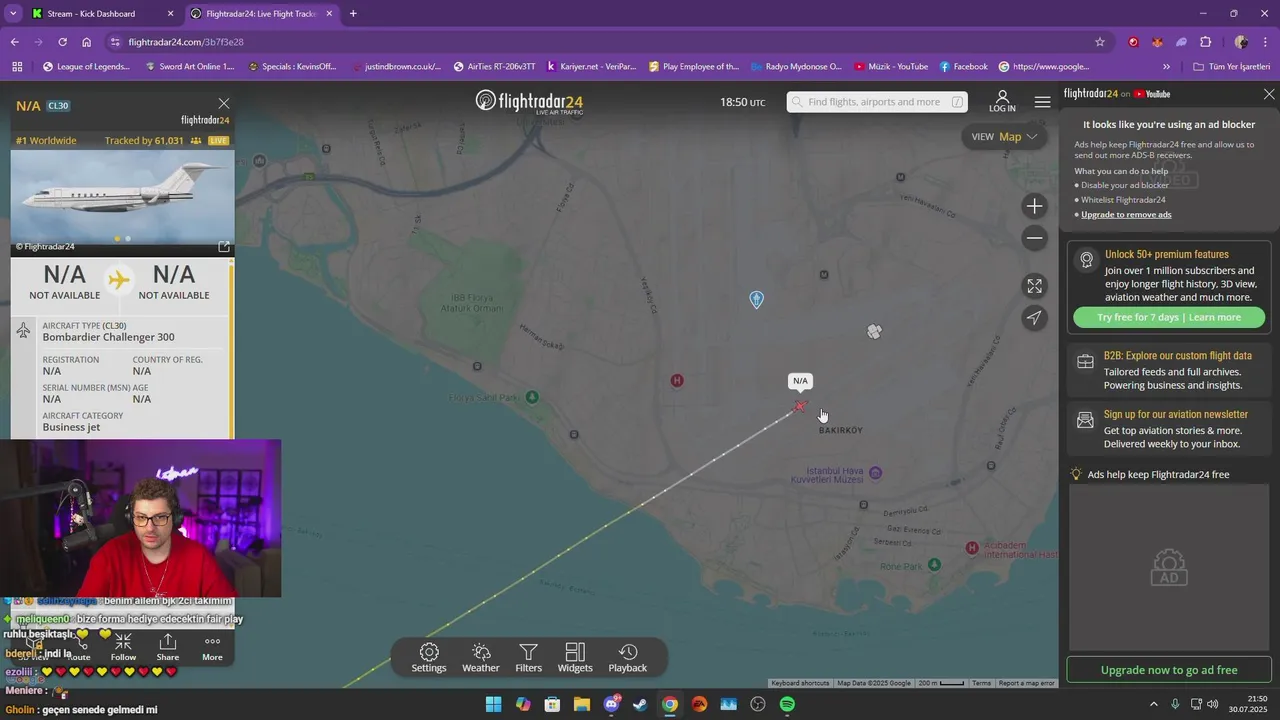Open the Widgets panel

575,658
